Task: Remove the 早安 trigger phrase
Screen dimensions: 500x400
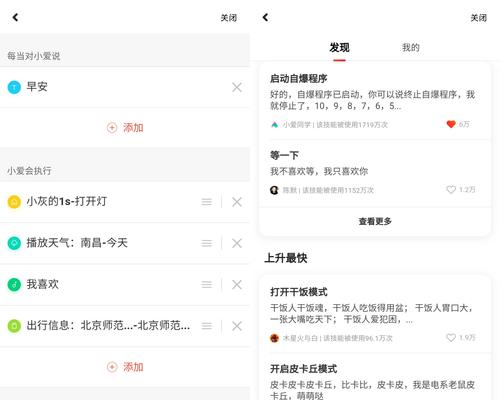Action: 237,87
